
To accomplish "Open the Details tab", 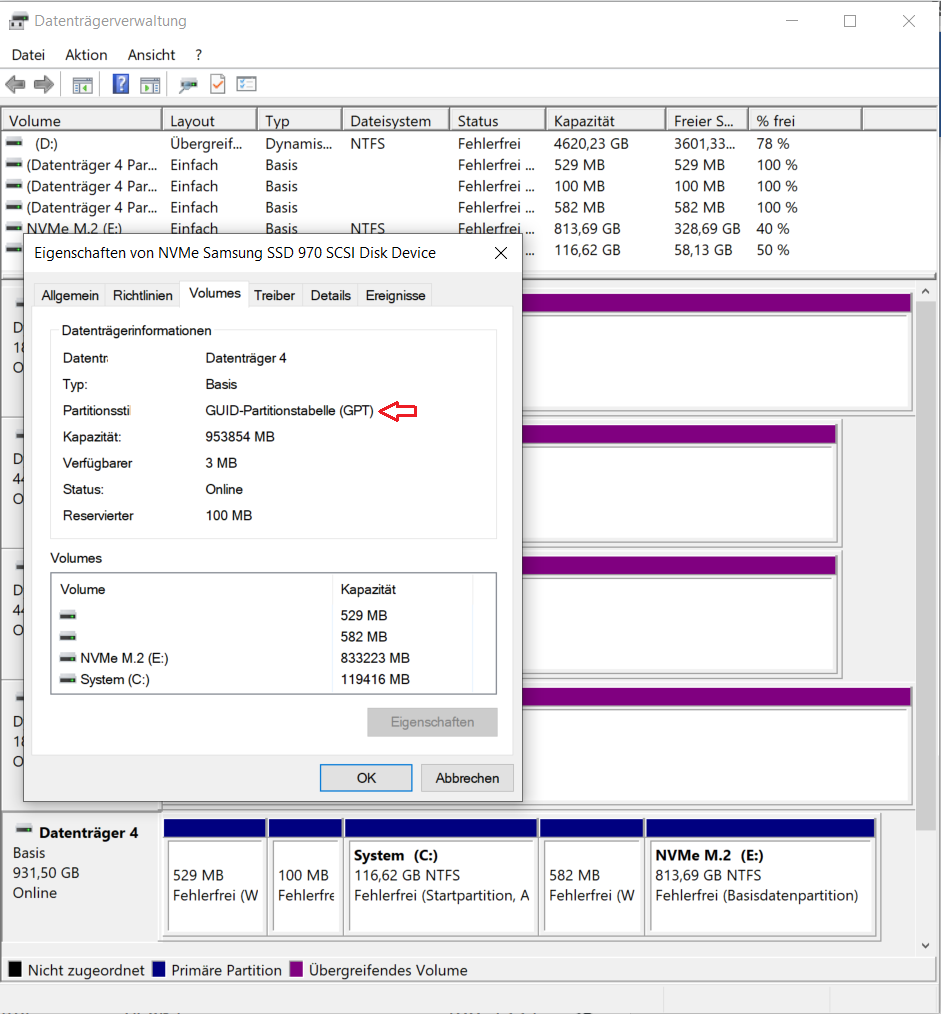I will click(x=330, y=296).
